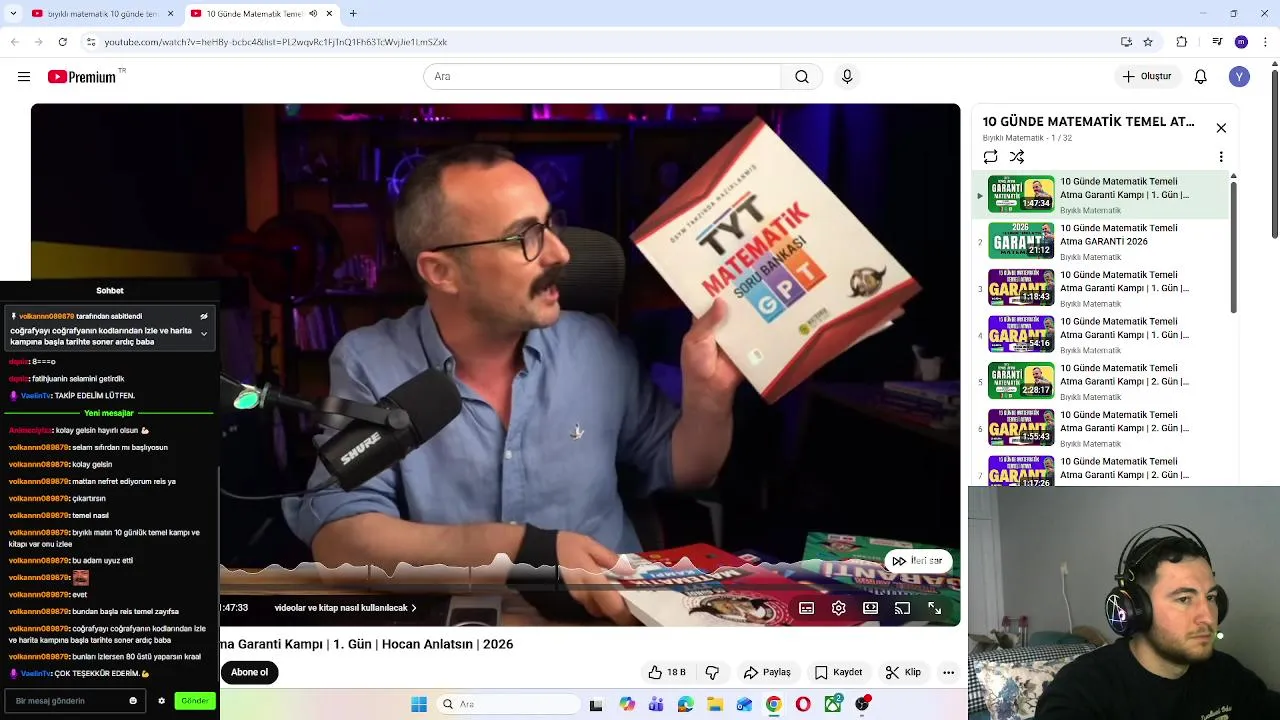This screenshot has width=1280, height=720.
Task: Send chat message with Gönder button
Action: (x=195, y=701)
